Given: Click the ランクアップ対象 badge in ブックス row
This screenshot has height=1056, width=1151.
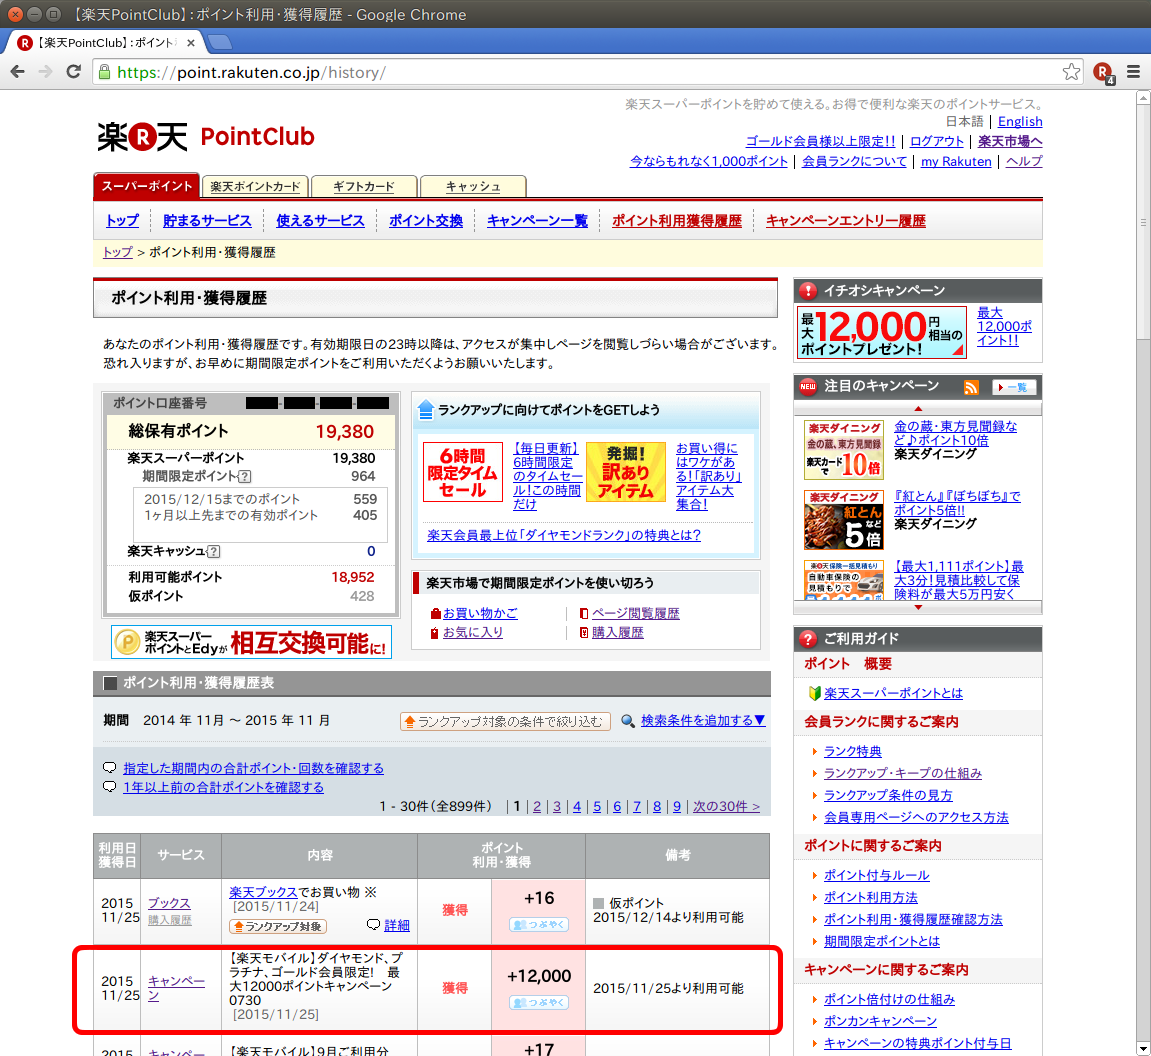Looking at the screenshot, I should [x=278, y=926].
